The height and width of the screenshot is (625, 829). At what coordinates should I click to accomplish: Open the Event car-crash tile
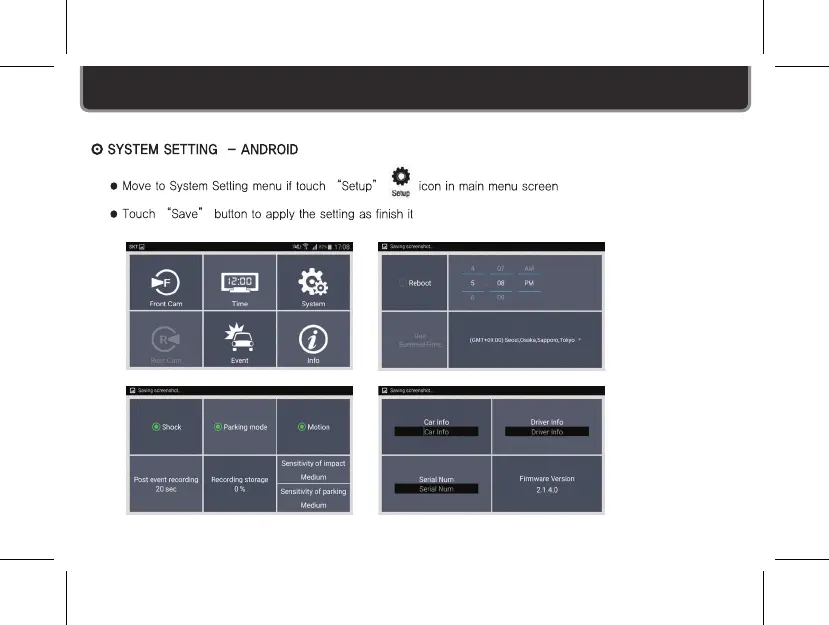tap(240, 339)
